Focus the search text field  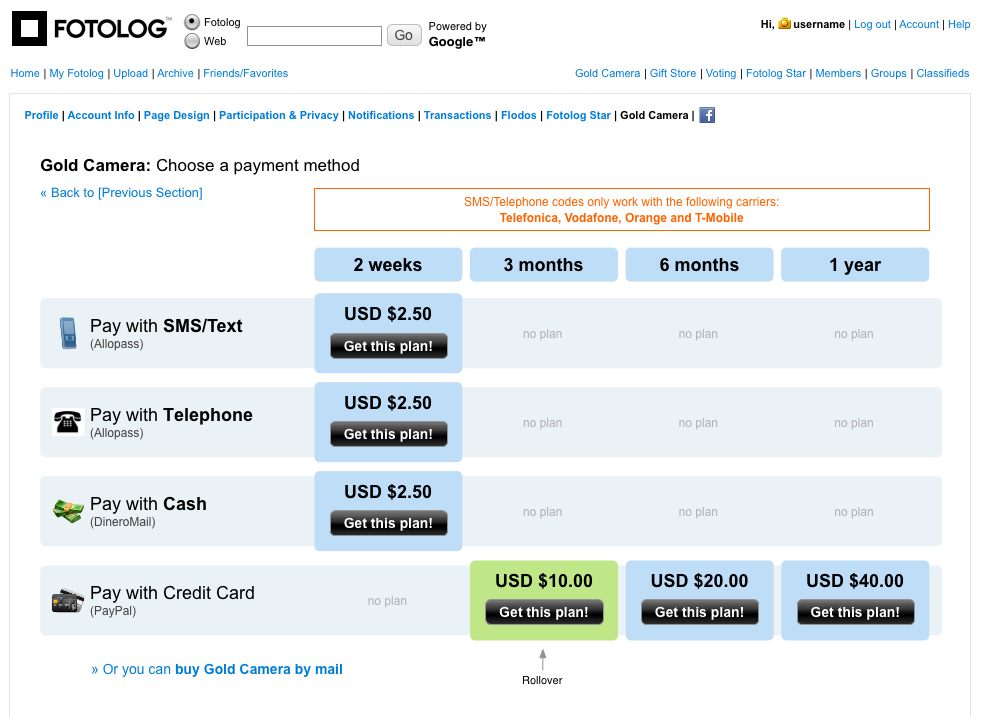(x=314, y=36)
